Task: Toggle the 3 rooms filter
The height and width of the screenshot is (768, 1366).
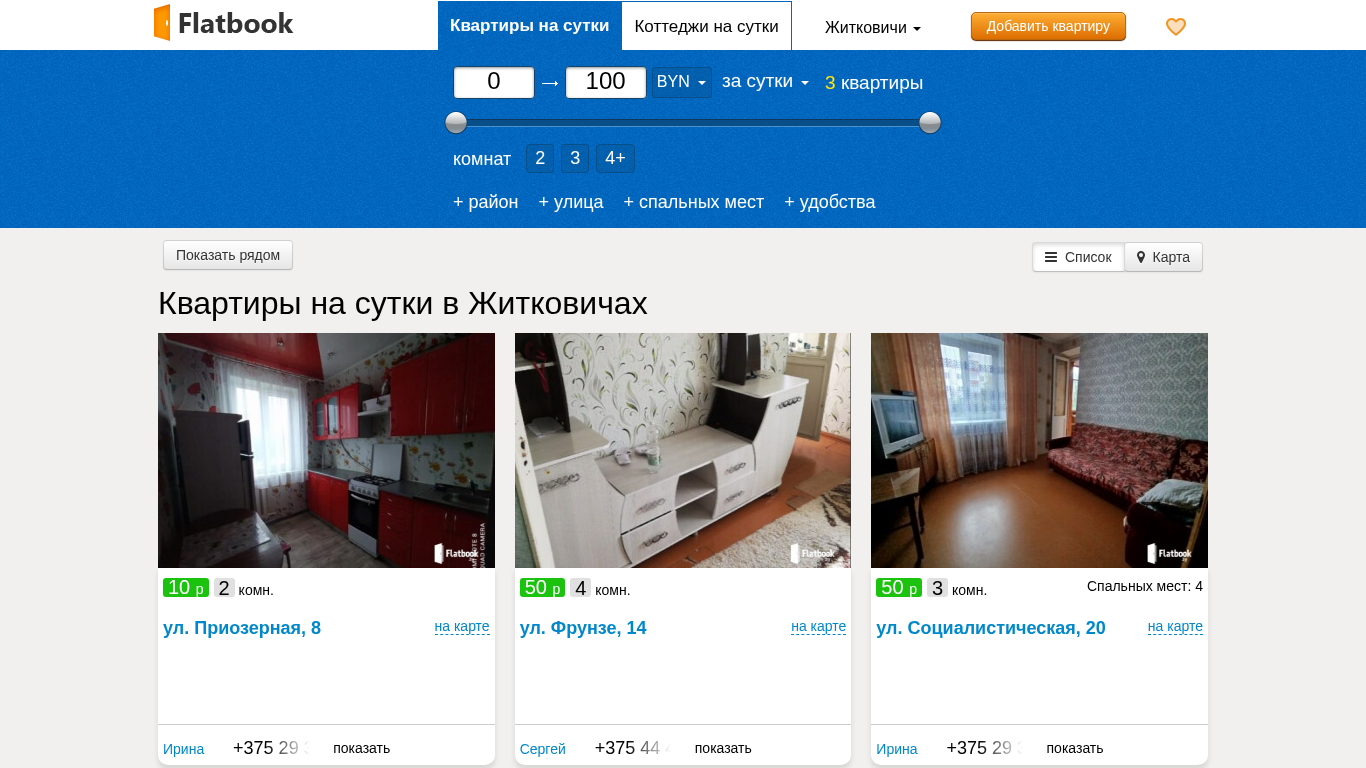Action: point(575,158)
